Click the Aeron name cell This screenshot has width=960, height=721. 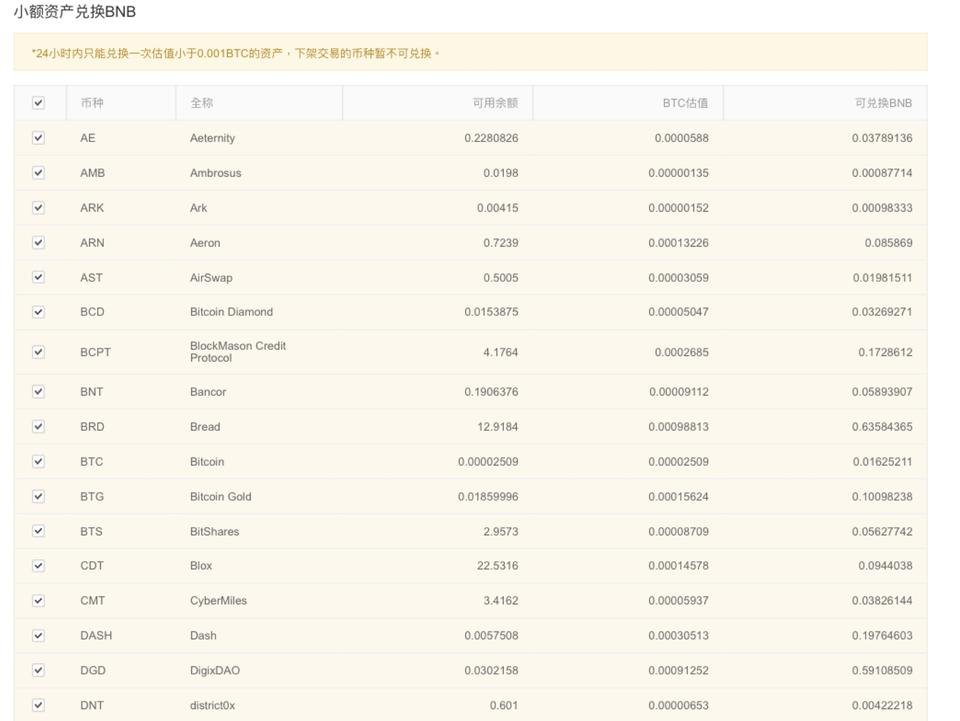pos(205,243)
